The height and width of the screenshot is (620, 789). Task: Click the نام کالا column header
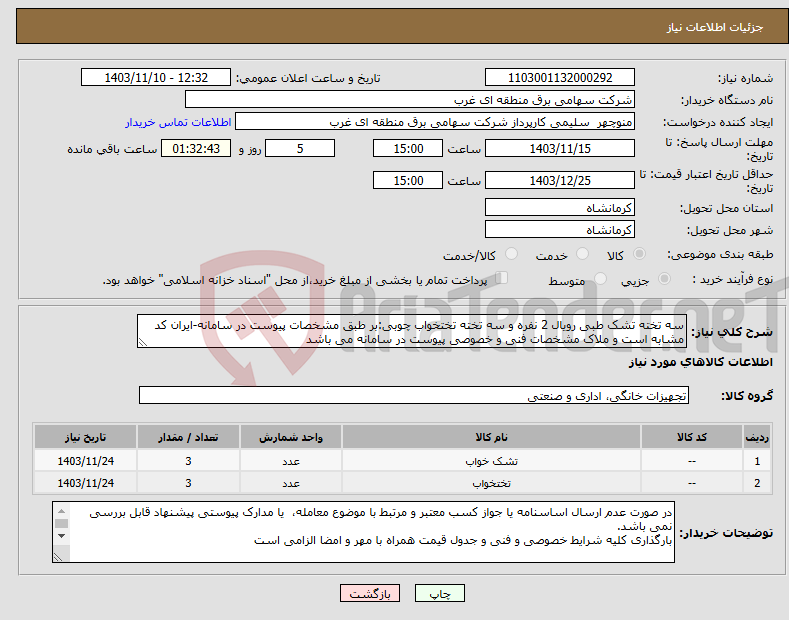tap(491, 437)
